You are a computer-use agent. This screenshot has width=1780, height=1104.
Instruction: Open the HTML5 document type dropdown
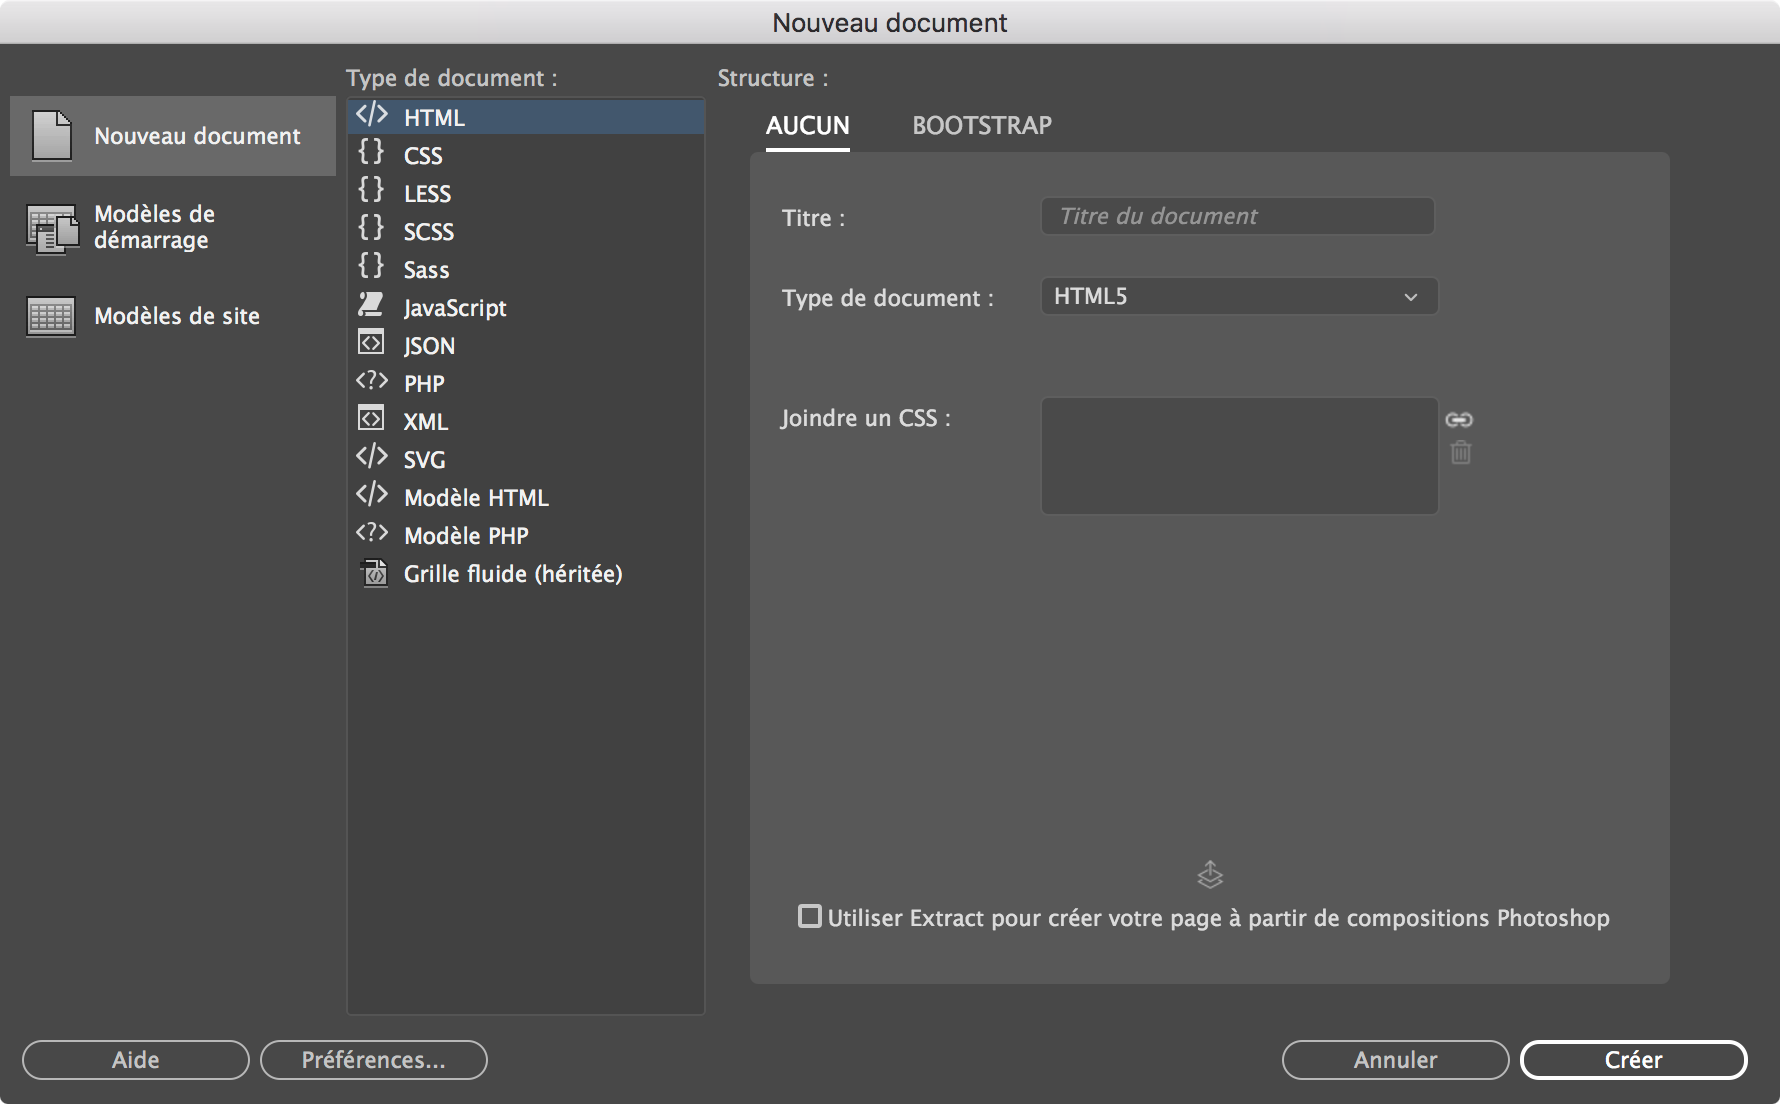click(1239, 296)
